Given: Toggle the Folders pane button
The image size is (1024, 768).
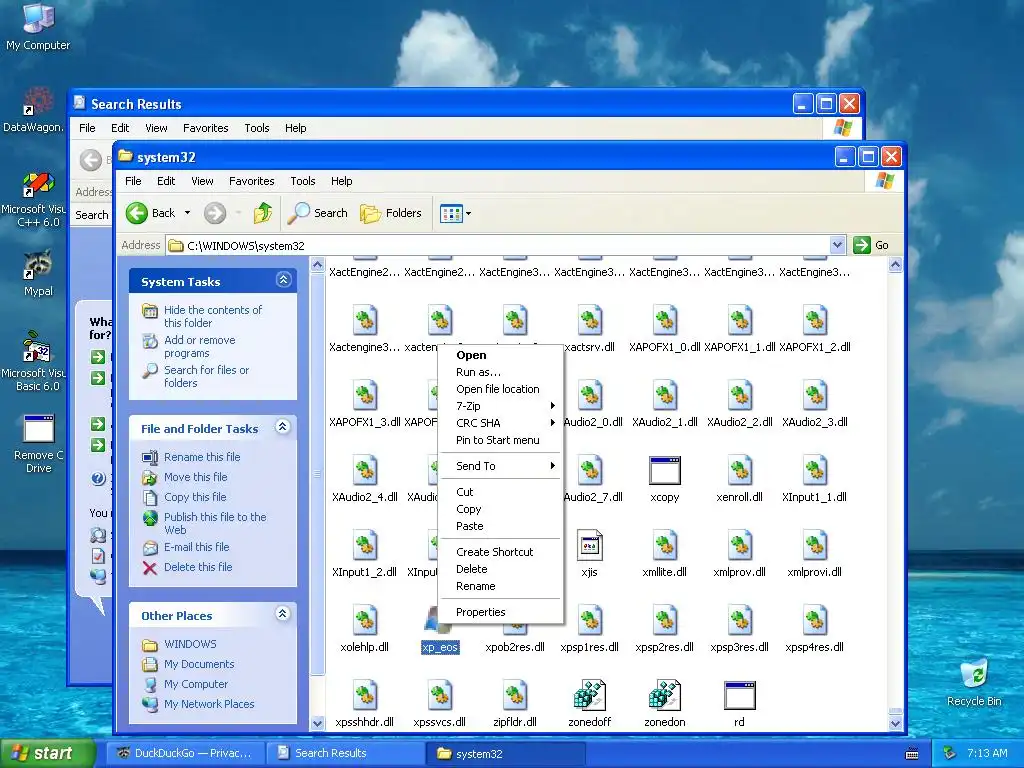Looking at the screenshot, I should pyautogui.click(x=391, y=213).
